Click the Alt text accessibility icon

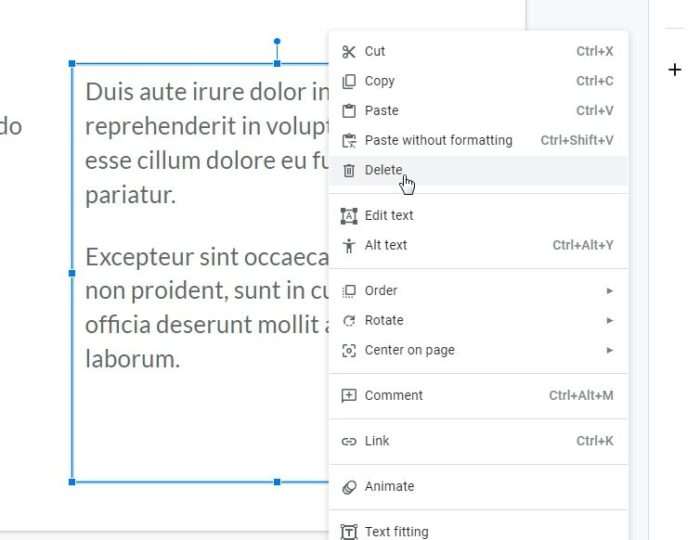(349, 245)
